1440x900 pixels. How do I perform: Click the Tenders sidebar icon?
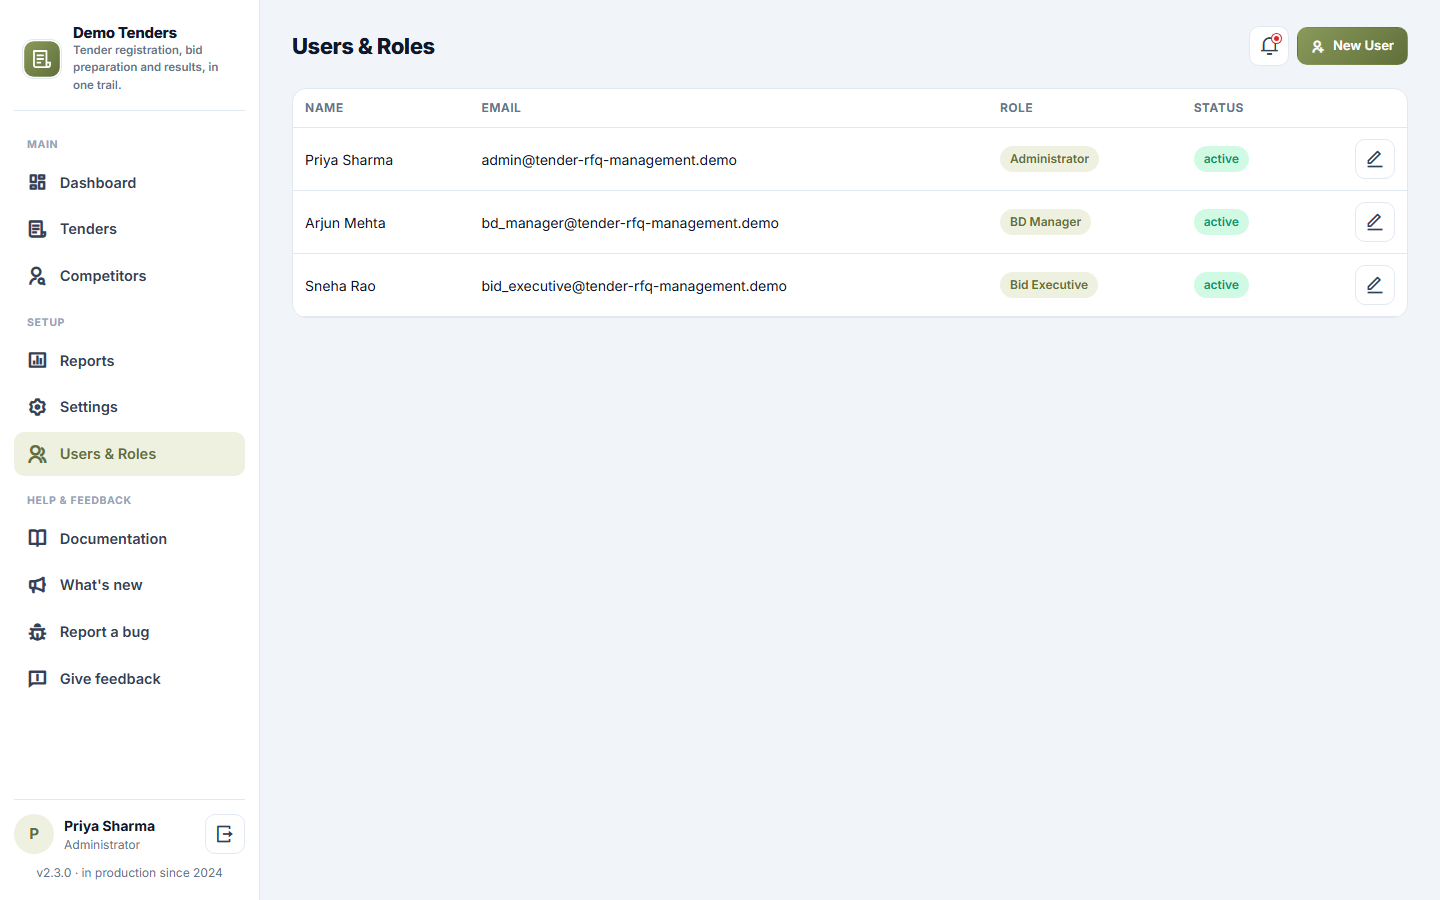tap(37, 229)
